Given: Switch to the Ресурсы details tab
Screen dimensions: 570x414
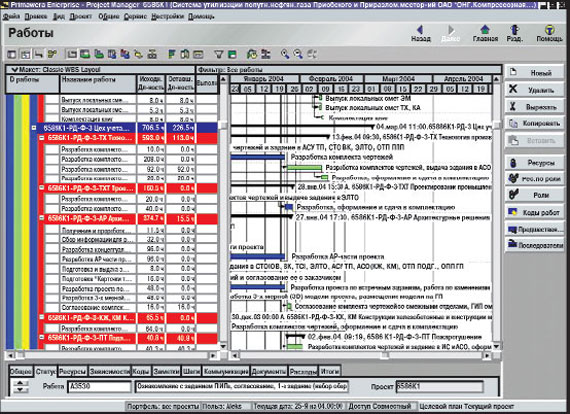Looking at the screenshot, I should pos(72,371).
